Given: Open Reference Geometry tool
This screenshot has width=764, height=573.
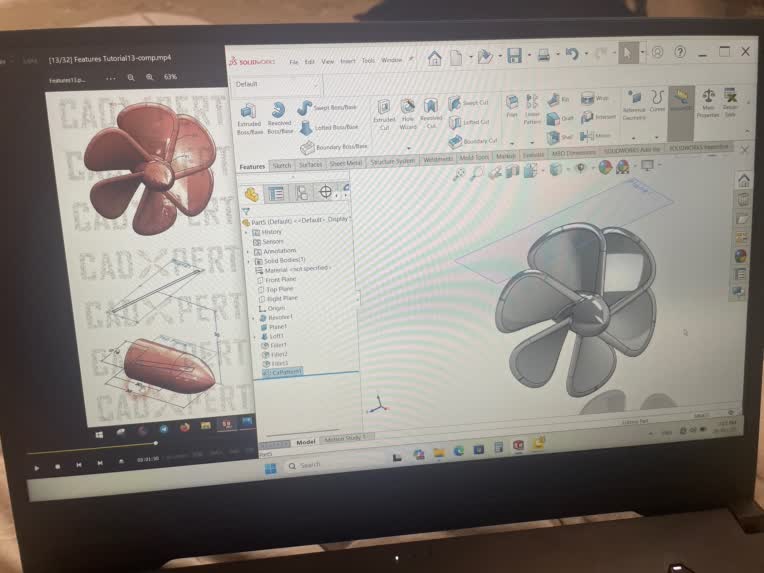Looking at the screenshot, I should 634,104.
